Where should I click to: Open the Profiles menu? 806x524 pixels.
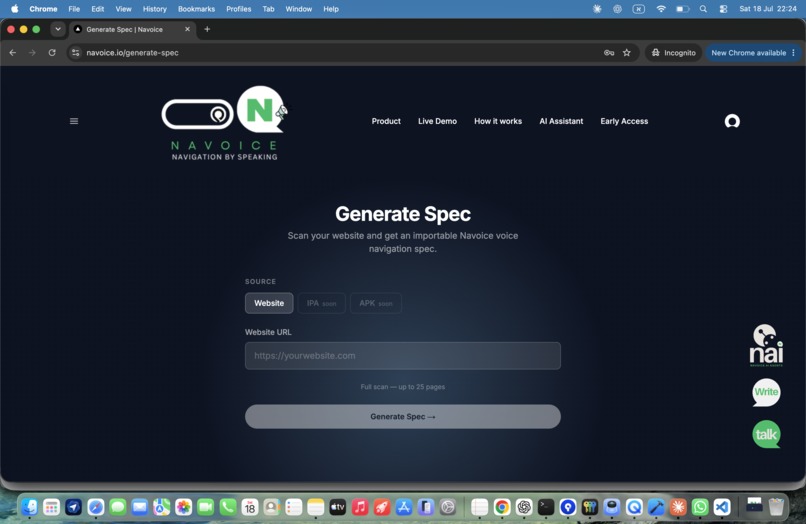tap(239, 9)
